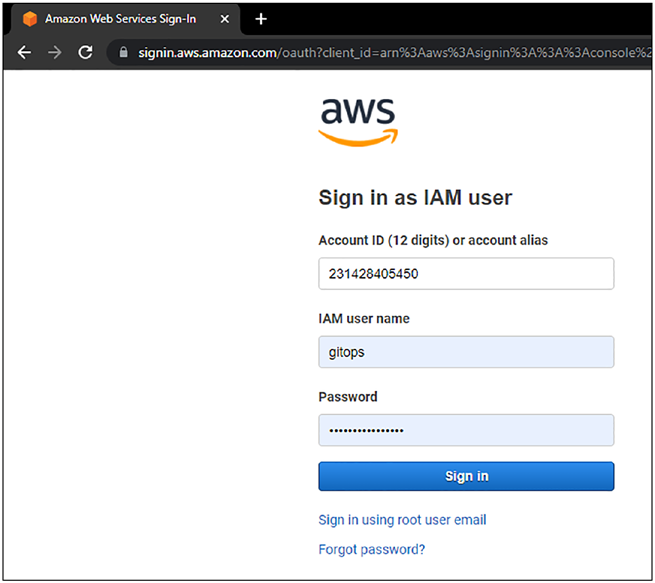Close the Amazon Web Services Sign-In tab

tap(225, 19)
